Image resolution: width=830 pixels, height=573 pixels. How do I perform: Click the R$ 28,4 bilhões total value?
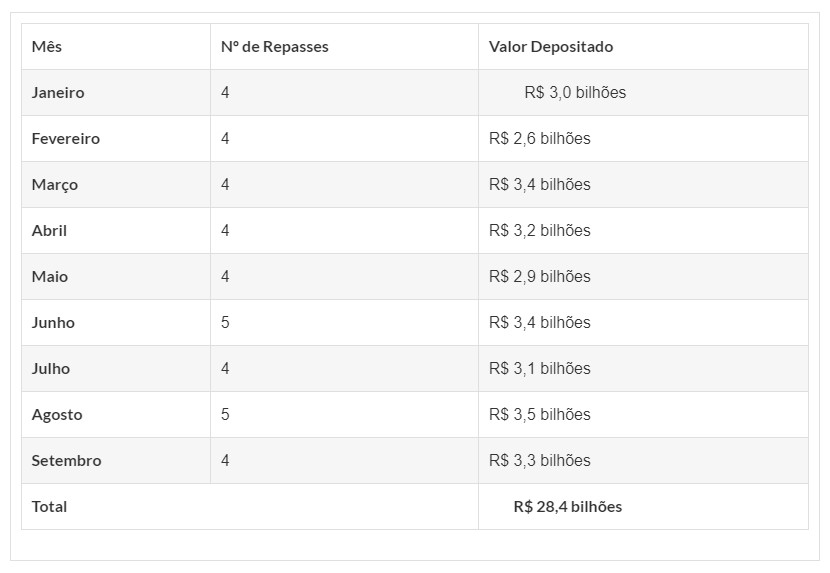coord(567,507)
